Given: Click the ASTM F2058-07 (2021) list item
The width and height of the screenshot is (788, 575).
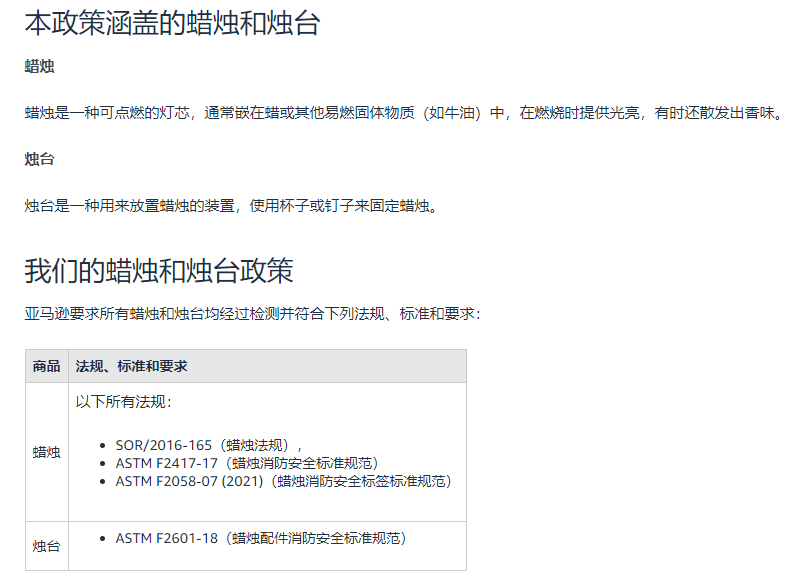Looking at the screenshot, I should (x=283, y=482).
